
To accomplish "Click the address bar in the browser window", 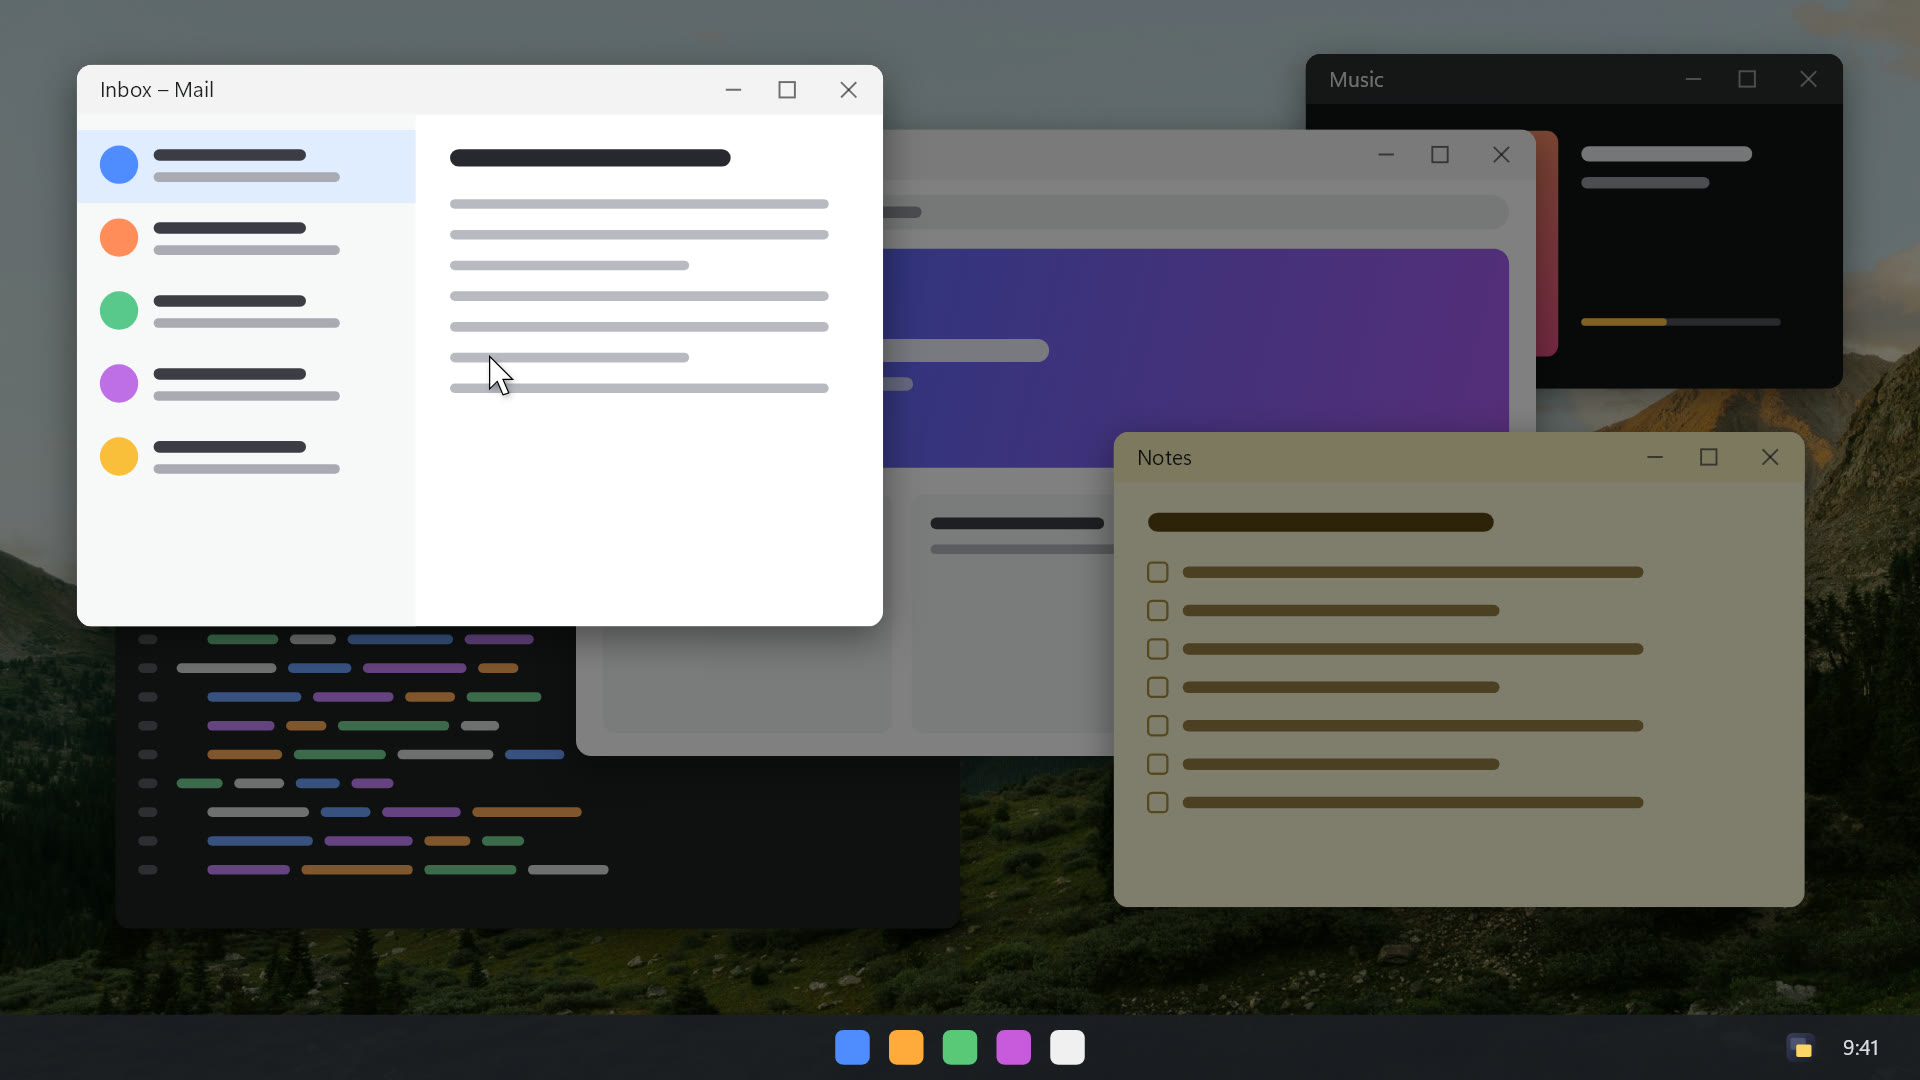I will 1196,212.
